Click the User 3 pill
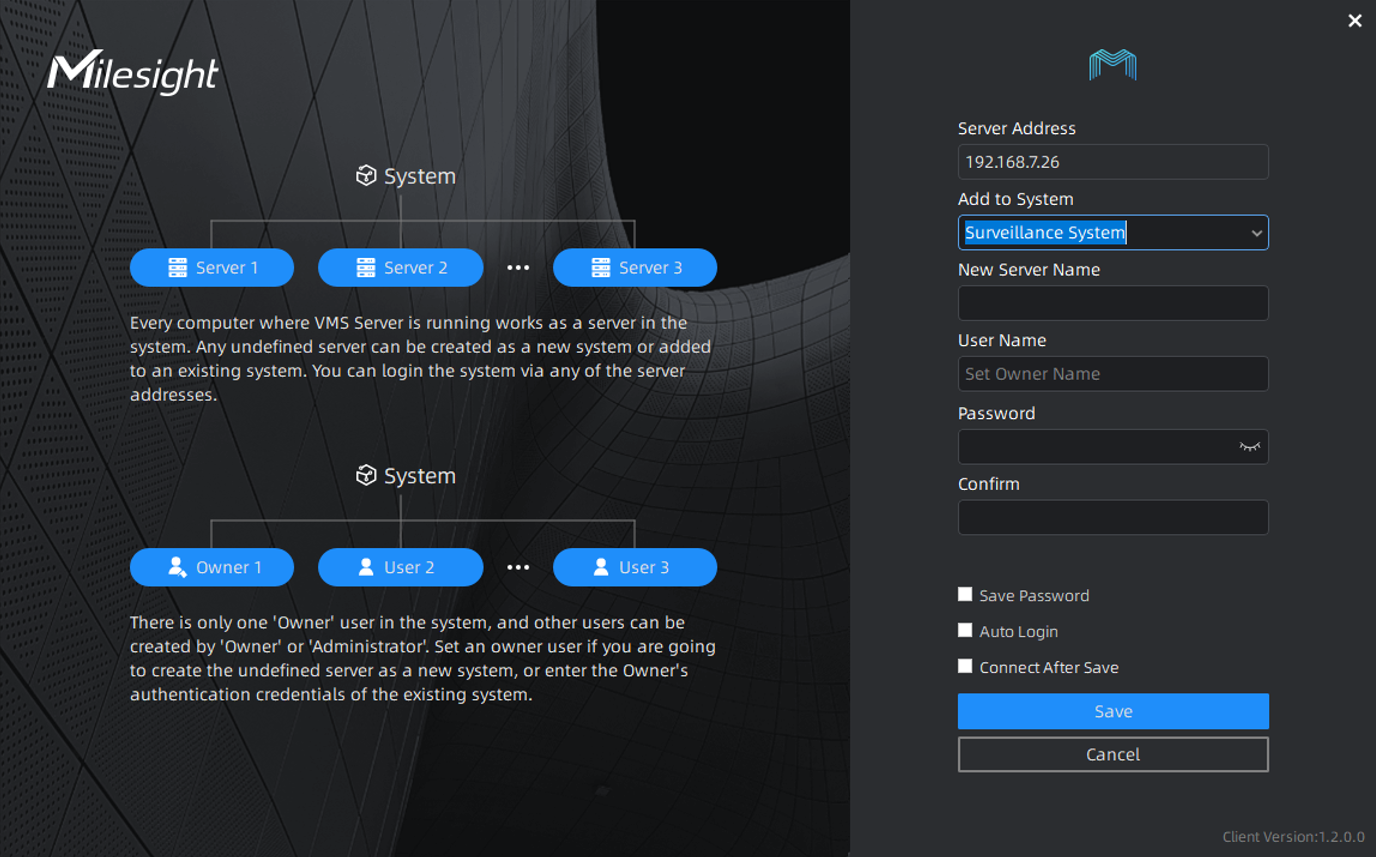1376x857 pixels. (x=635, y=567)
